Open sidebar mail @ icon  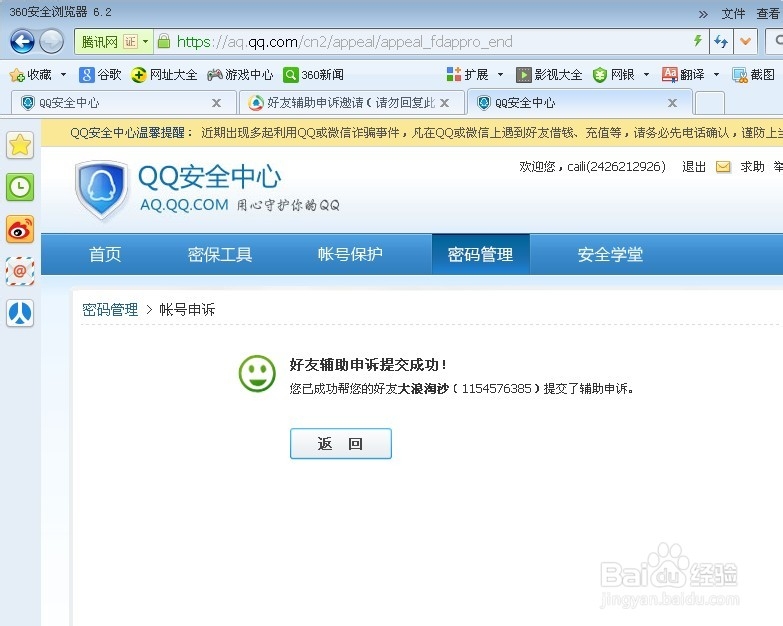pos(20,271)
